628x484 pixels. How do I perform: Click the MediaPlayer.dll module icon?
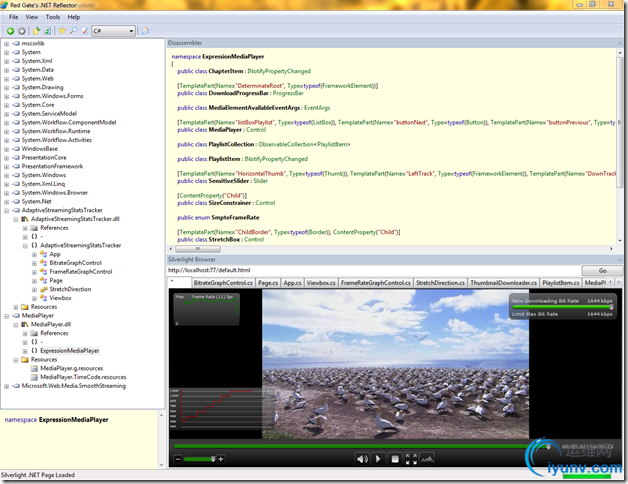(25, 325)
